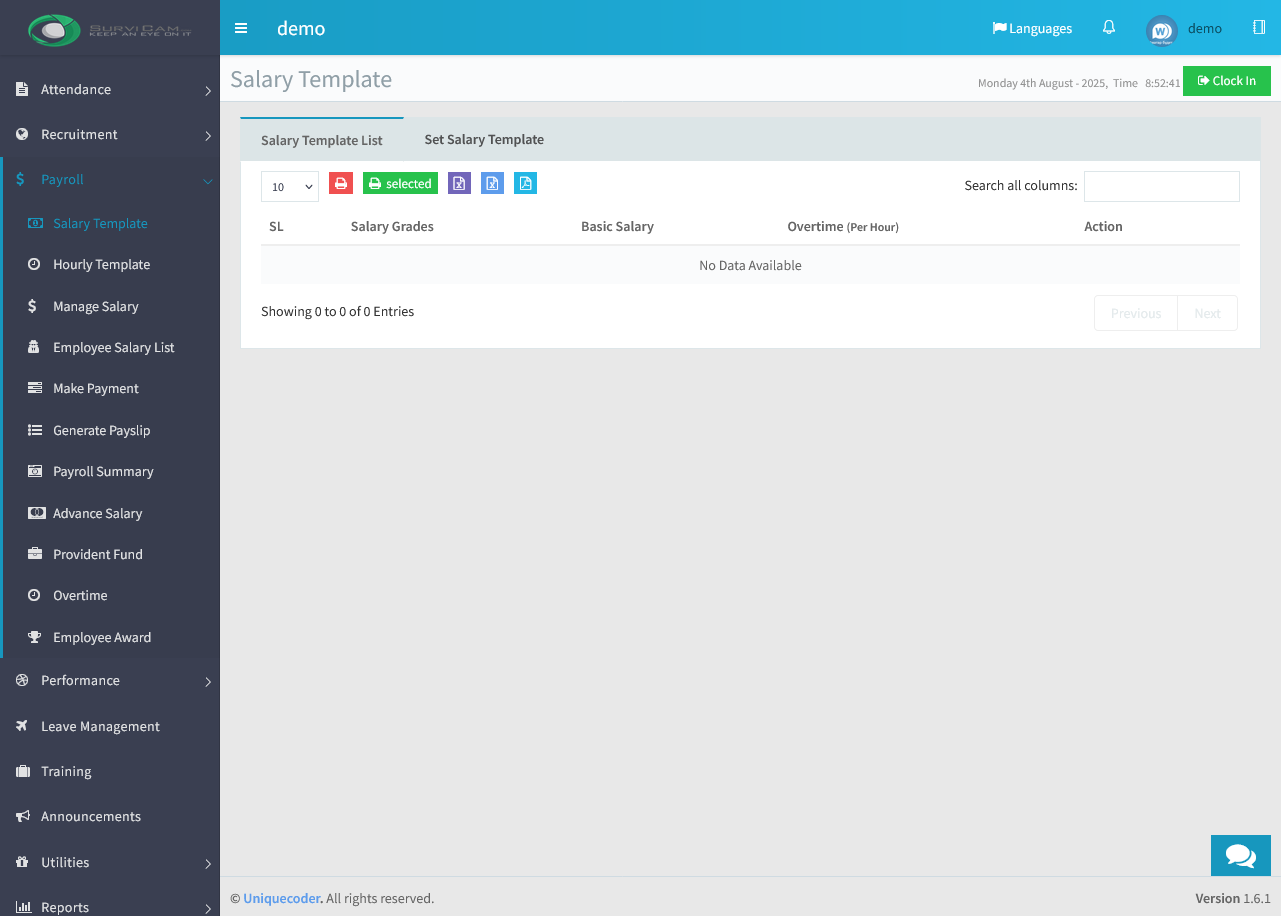Open Generate Payslip from the sidebar
1281x916 pixels.
coord(110,431)
